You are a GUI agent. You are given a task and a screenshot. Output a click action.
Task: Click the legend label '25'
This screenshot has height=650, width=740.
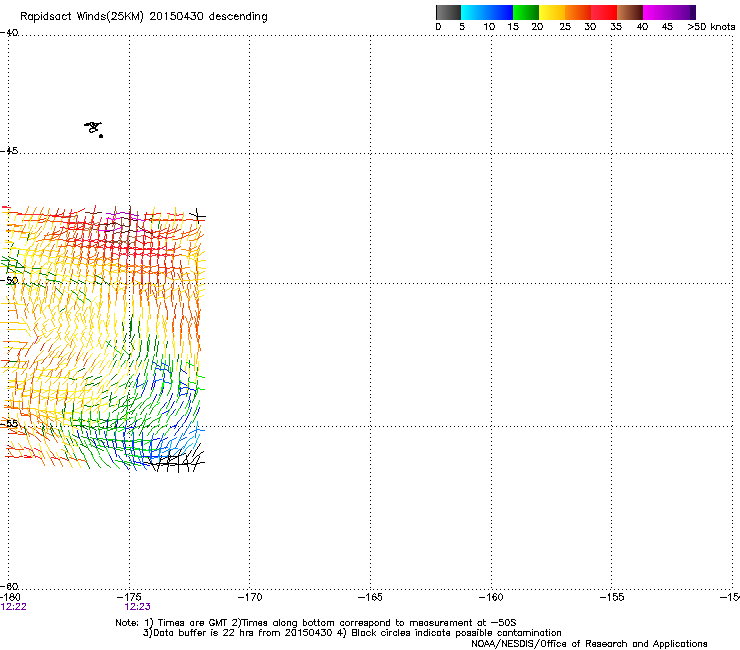pyautogui.click(x=565, y=27)
